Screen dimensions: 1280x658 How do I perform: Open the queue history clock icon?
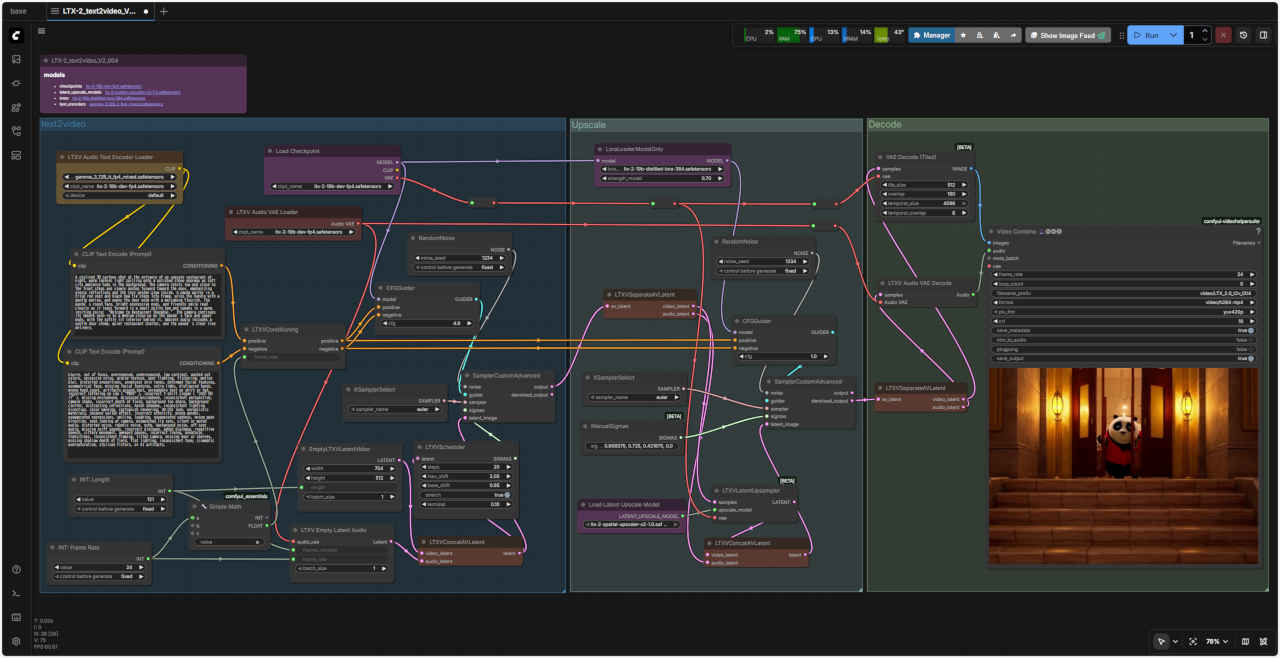point(1244,35)
